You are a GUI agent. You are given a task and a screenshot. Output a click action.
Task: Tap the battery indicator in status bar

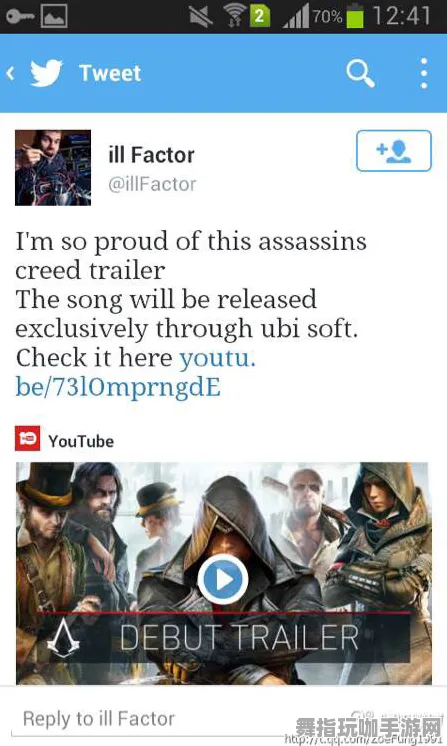[x=354, y=16]
